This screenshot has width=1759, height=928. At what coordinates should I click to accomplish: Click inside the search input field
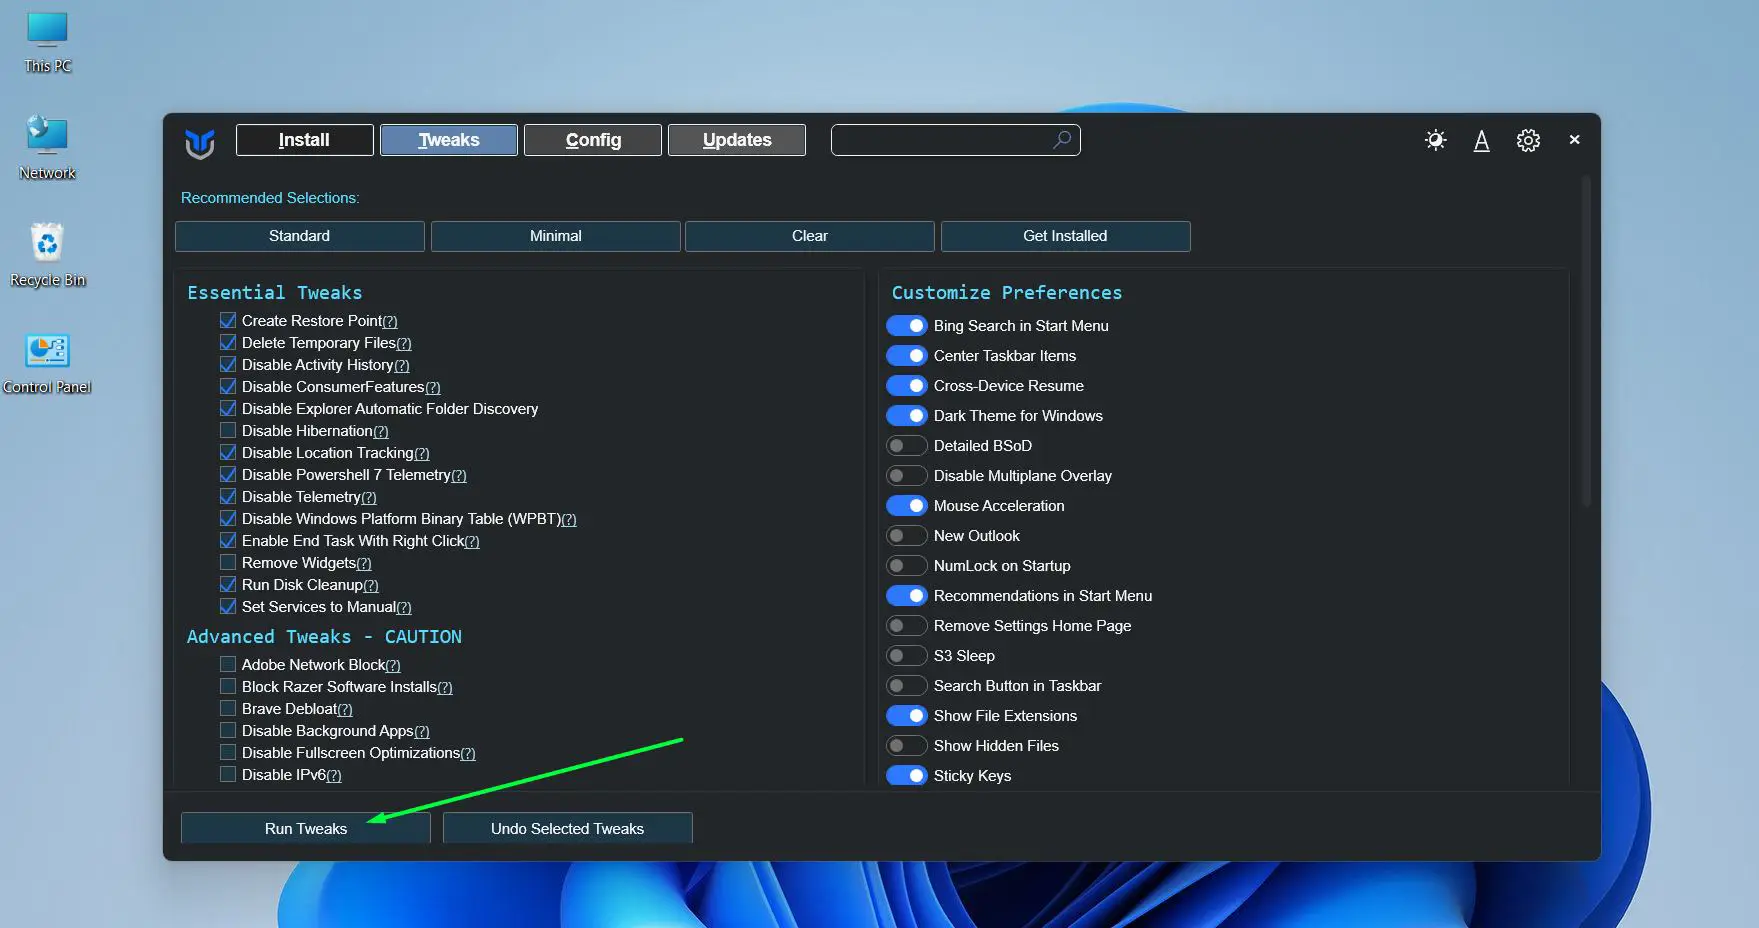click(x=940, y=140)
